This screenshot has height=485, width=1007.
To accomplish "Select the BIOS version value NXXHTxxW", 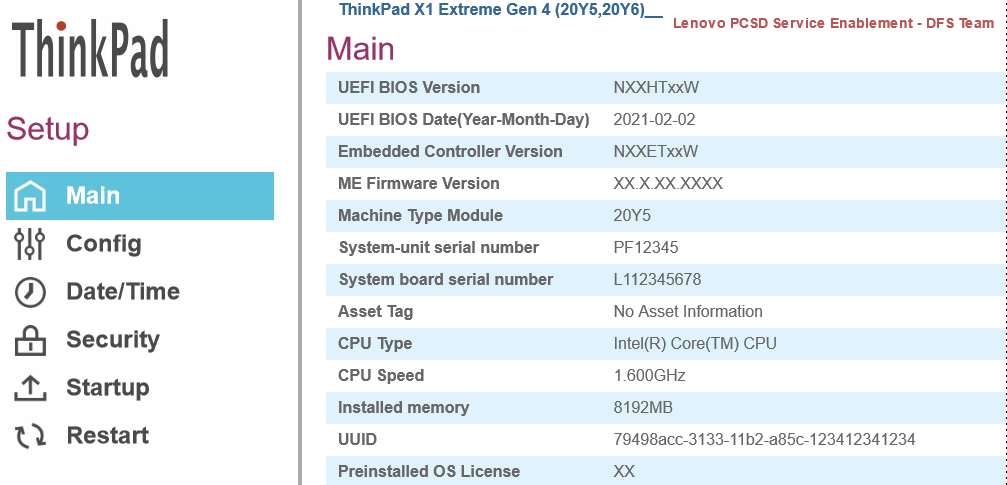I will click(x=656, y=87).
